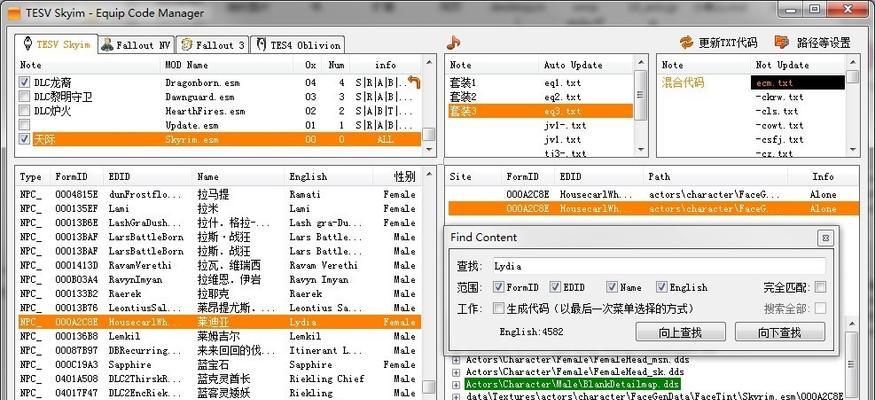Screen dimensions: 875x400
Task: Uncheck the DLC龙裔 Dragonborn.esm checkbox
Action: click(24, 82)
